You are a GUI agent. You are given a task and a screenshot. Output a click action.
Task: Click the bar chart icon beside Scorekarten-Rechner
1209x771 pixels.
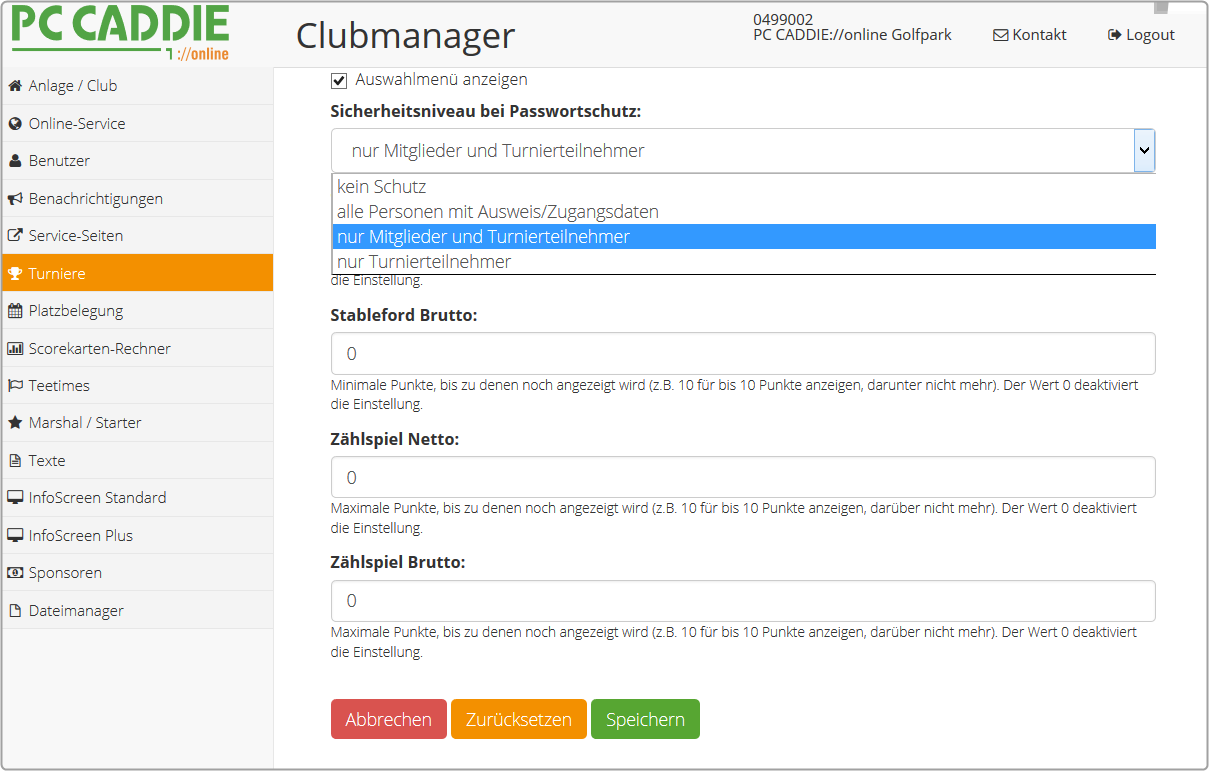15,349
